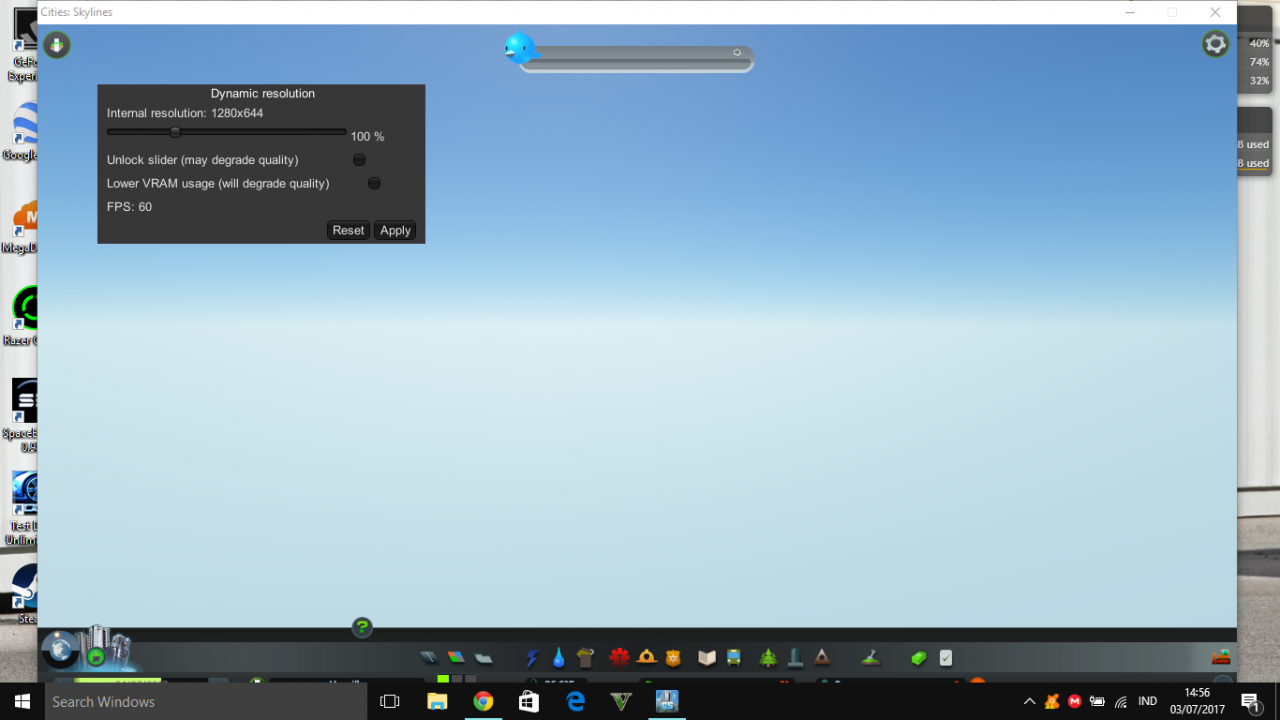This screenshot has width=1280, height=720.
Task: Open the Economy money panel
Action: coord(919,658)
